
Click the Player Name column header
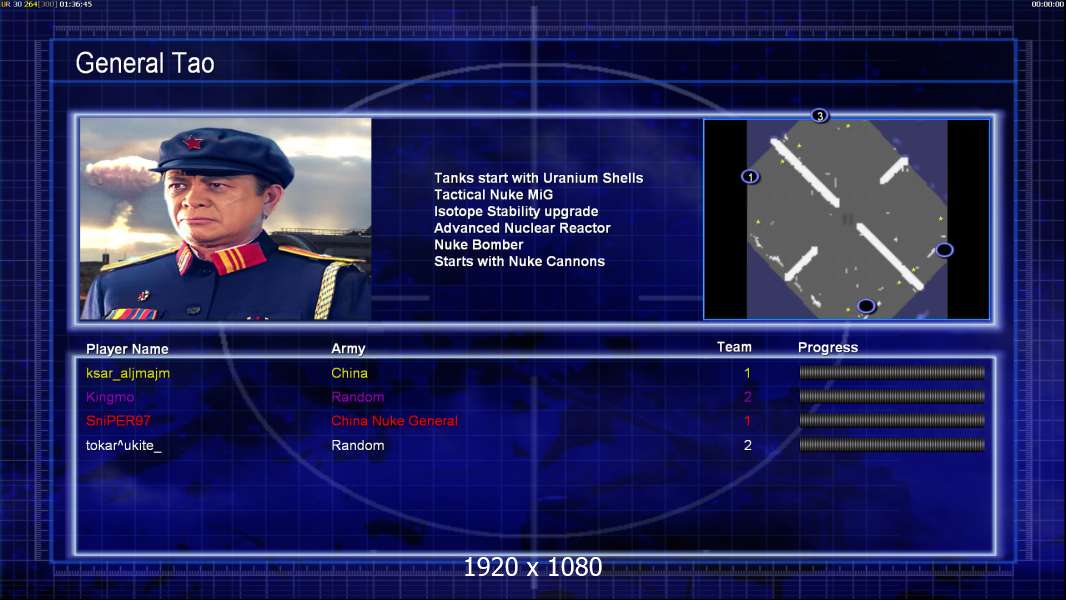pos(127,349)
